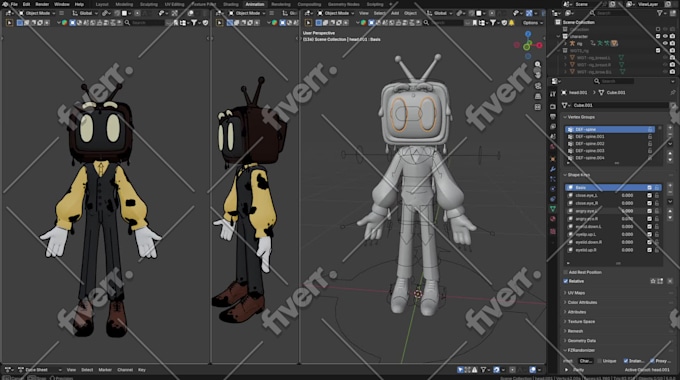Screen dimensions: 680x380
Task: Select vertex group DEF-spine.003
Action: [609, 151]
